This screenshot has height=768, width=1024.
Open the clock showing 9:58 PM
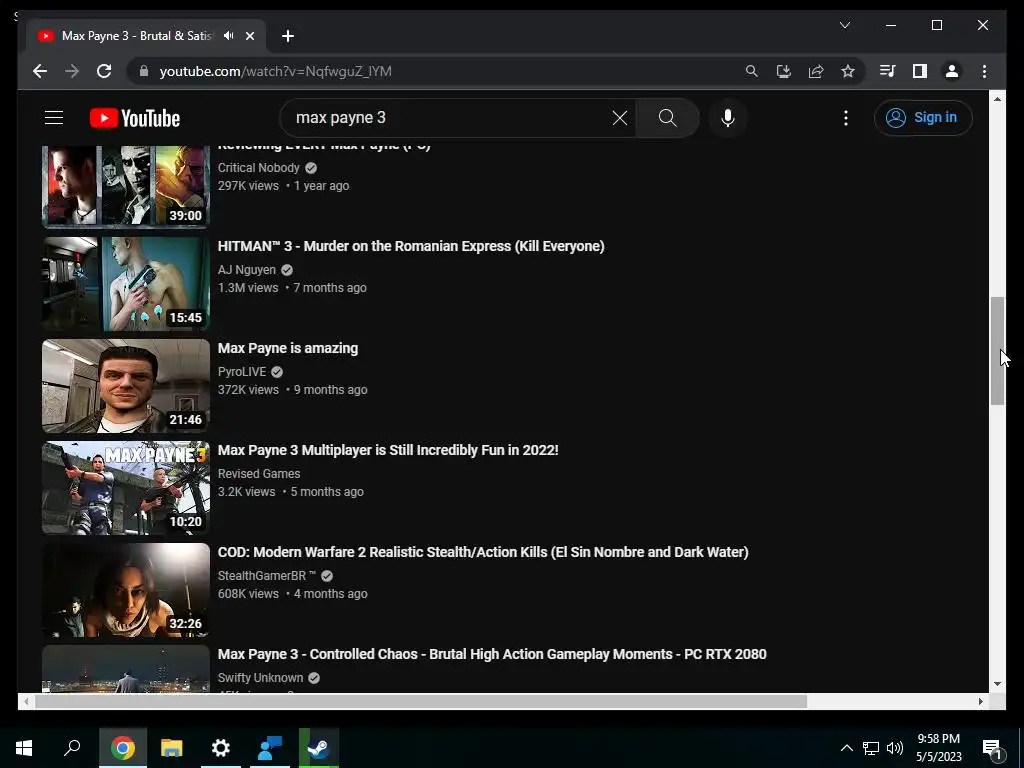tap(938, 748)
